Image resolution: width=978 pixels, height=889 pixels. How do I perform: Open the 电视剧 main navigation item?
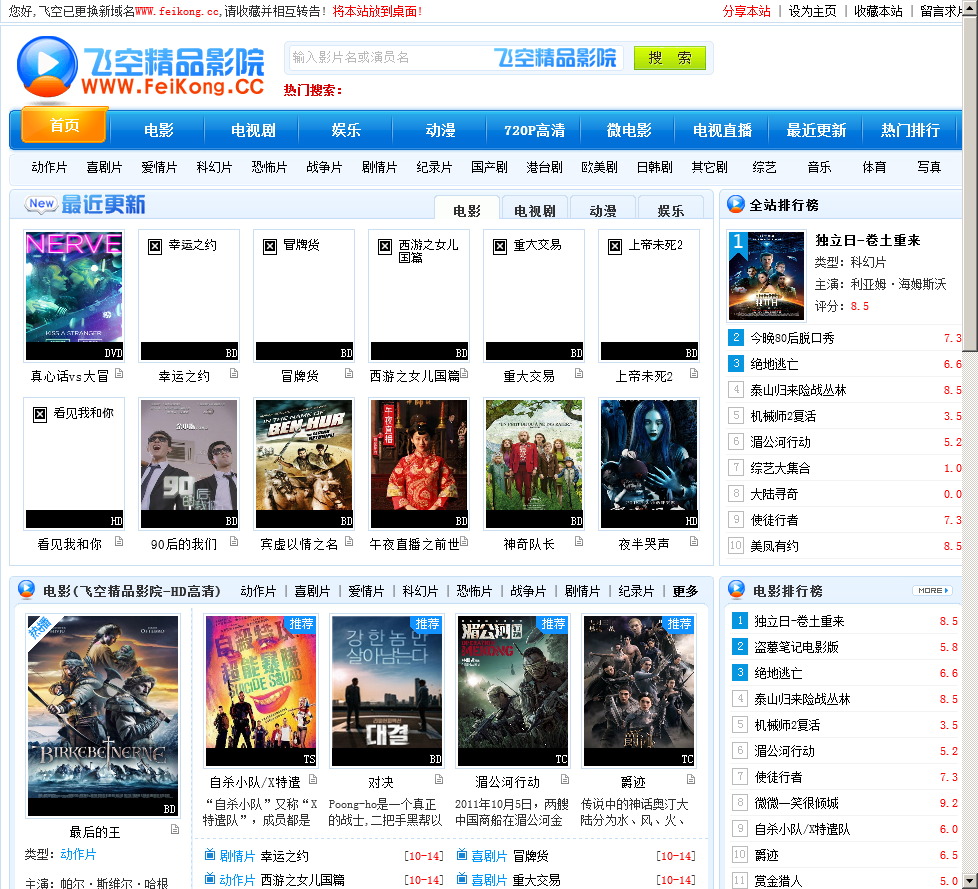click(253, 130)
